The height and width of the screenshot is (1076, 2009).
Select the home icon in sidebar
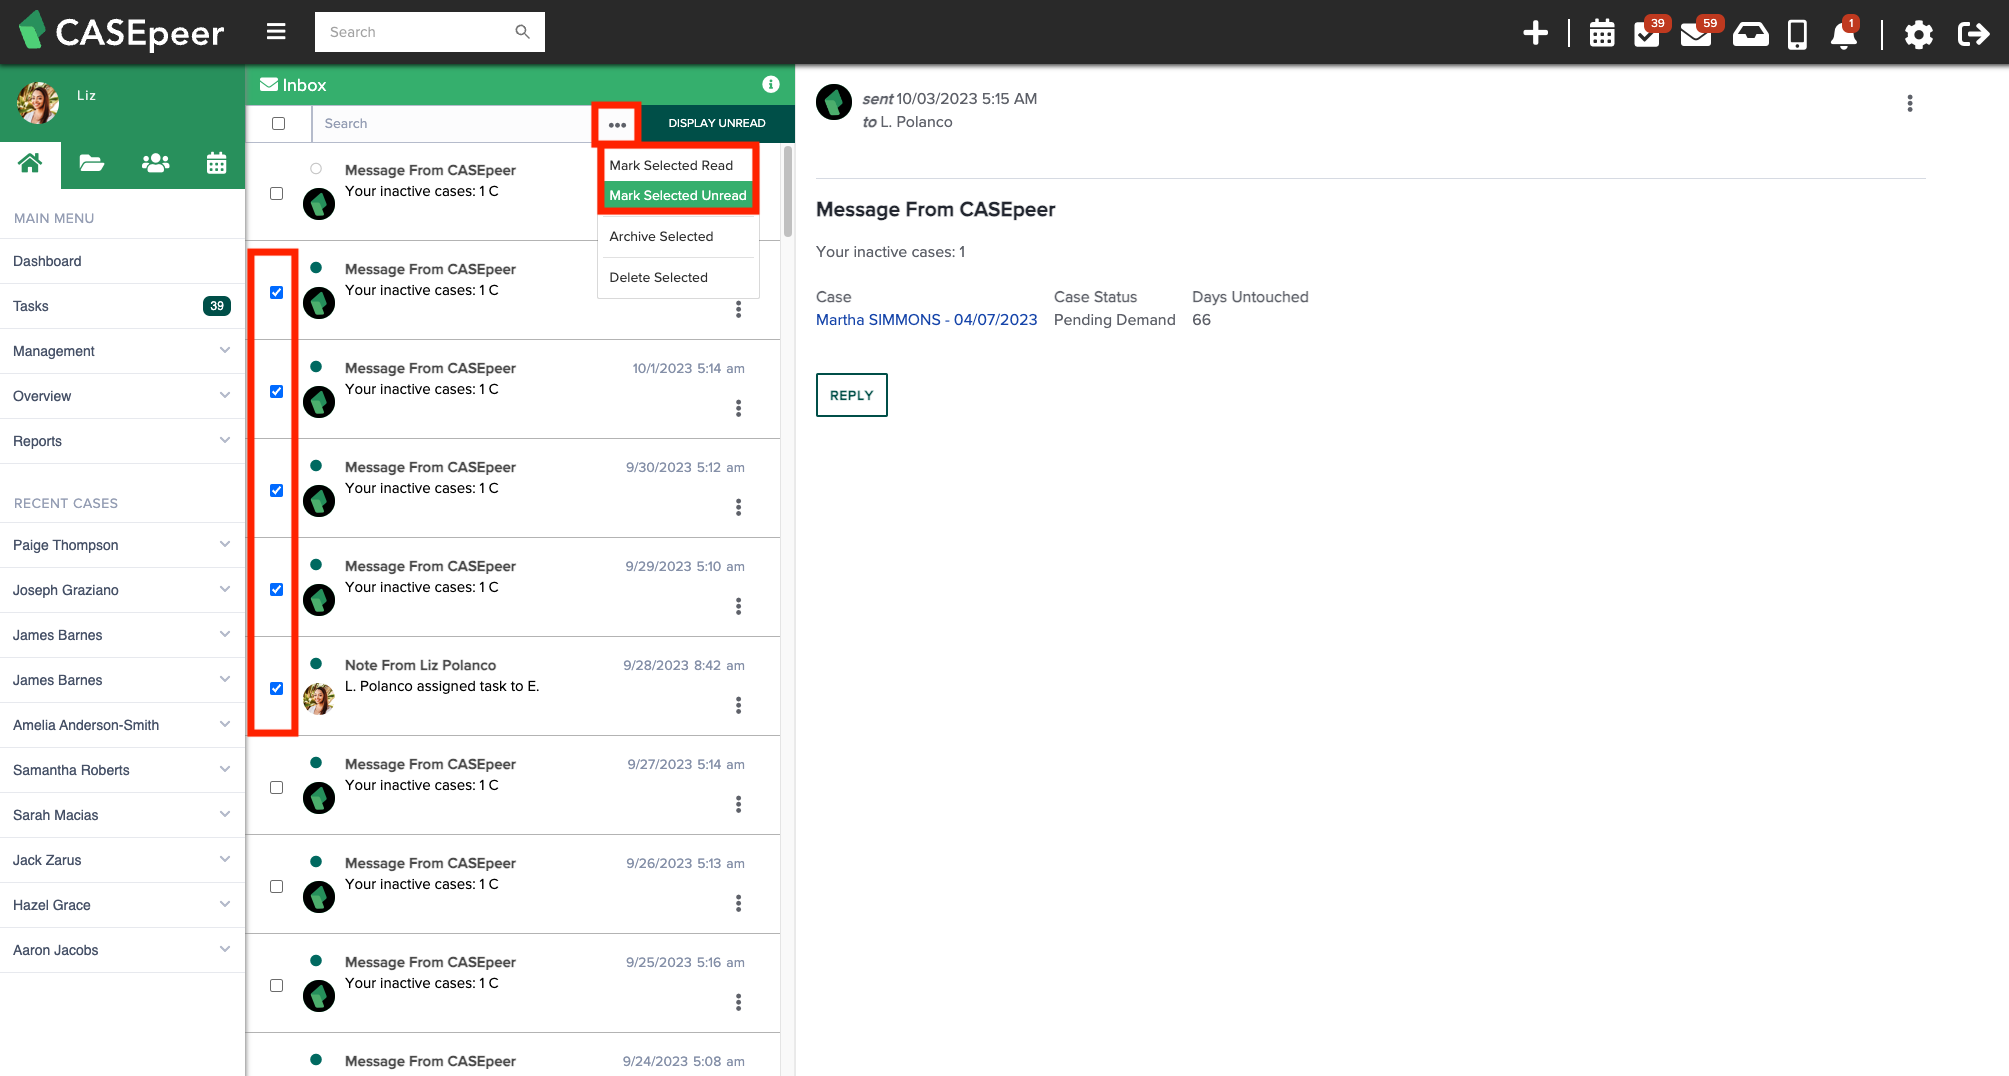pos(30,163)
